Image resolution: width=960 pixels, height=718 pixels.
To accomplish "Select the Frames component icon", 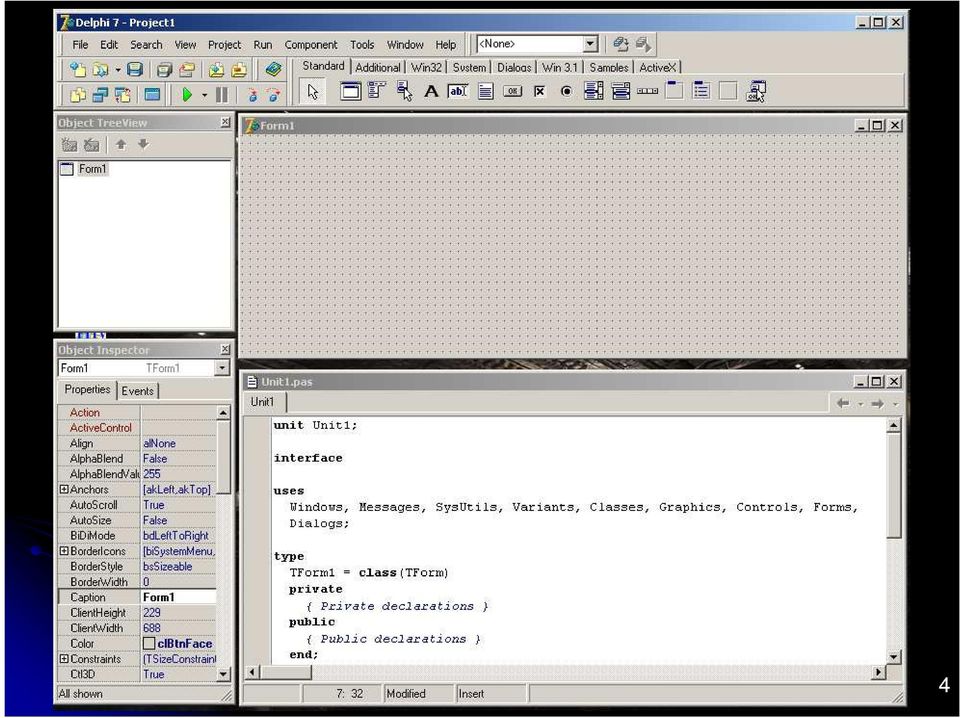I will (x=350, y=91).
